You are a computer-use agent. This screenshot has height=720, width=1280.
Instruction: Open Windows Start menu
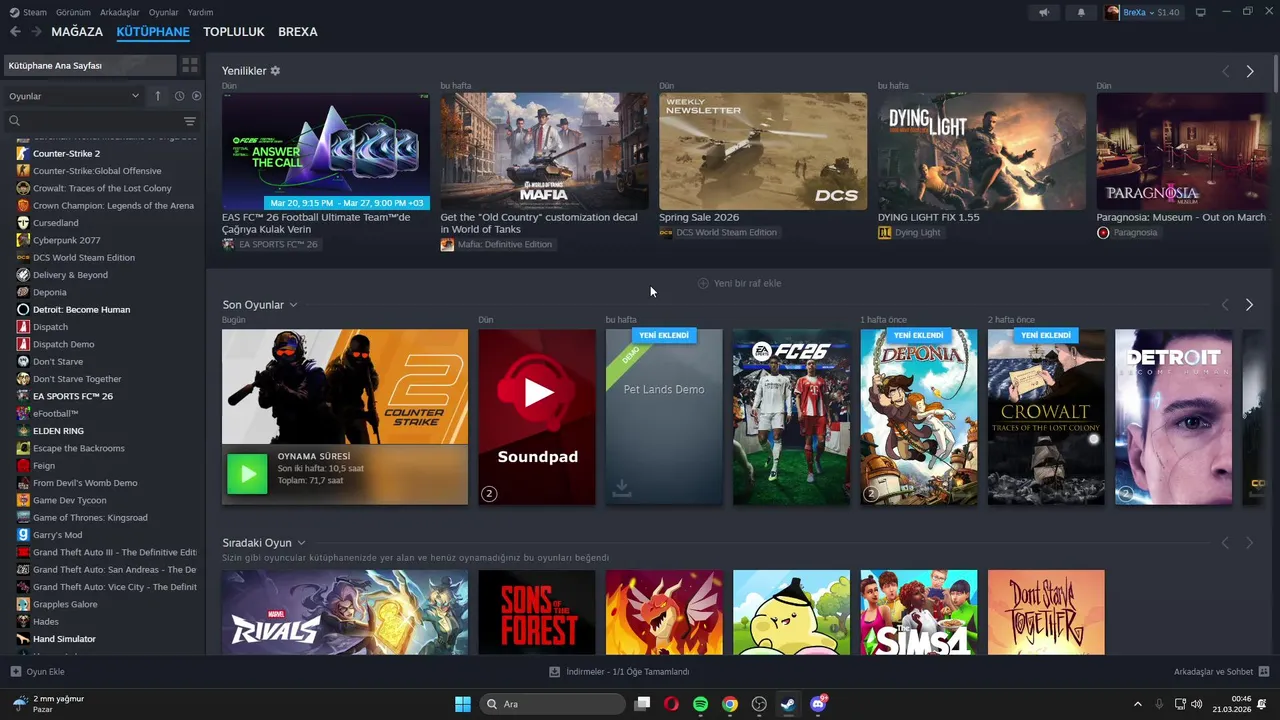point(463,704)
